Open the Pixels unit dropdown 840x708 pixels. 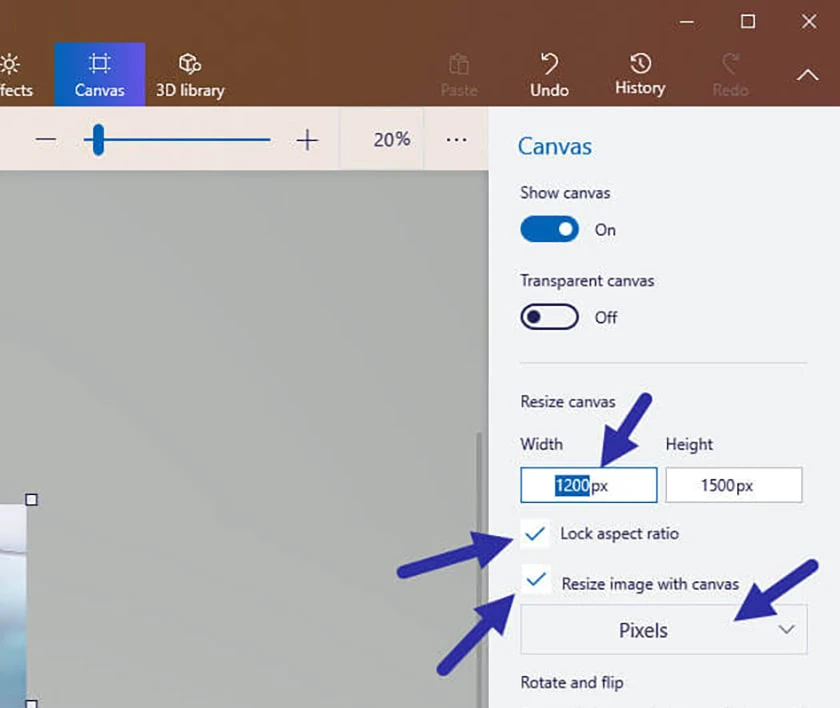pos(664,630)
